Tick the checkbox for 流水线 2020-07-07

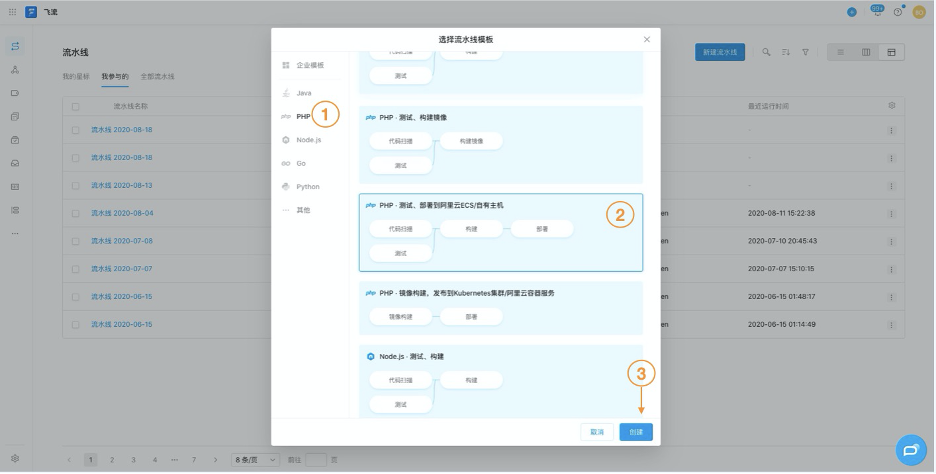[75, 269]
